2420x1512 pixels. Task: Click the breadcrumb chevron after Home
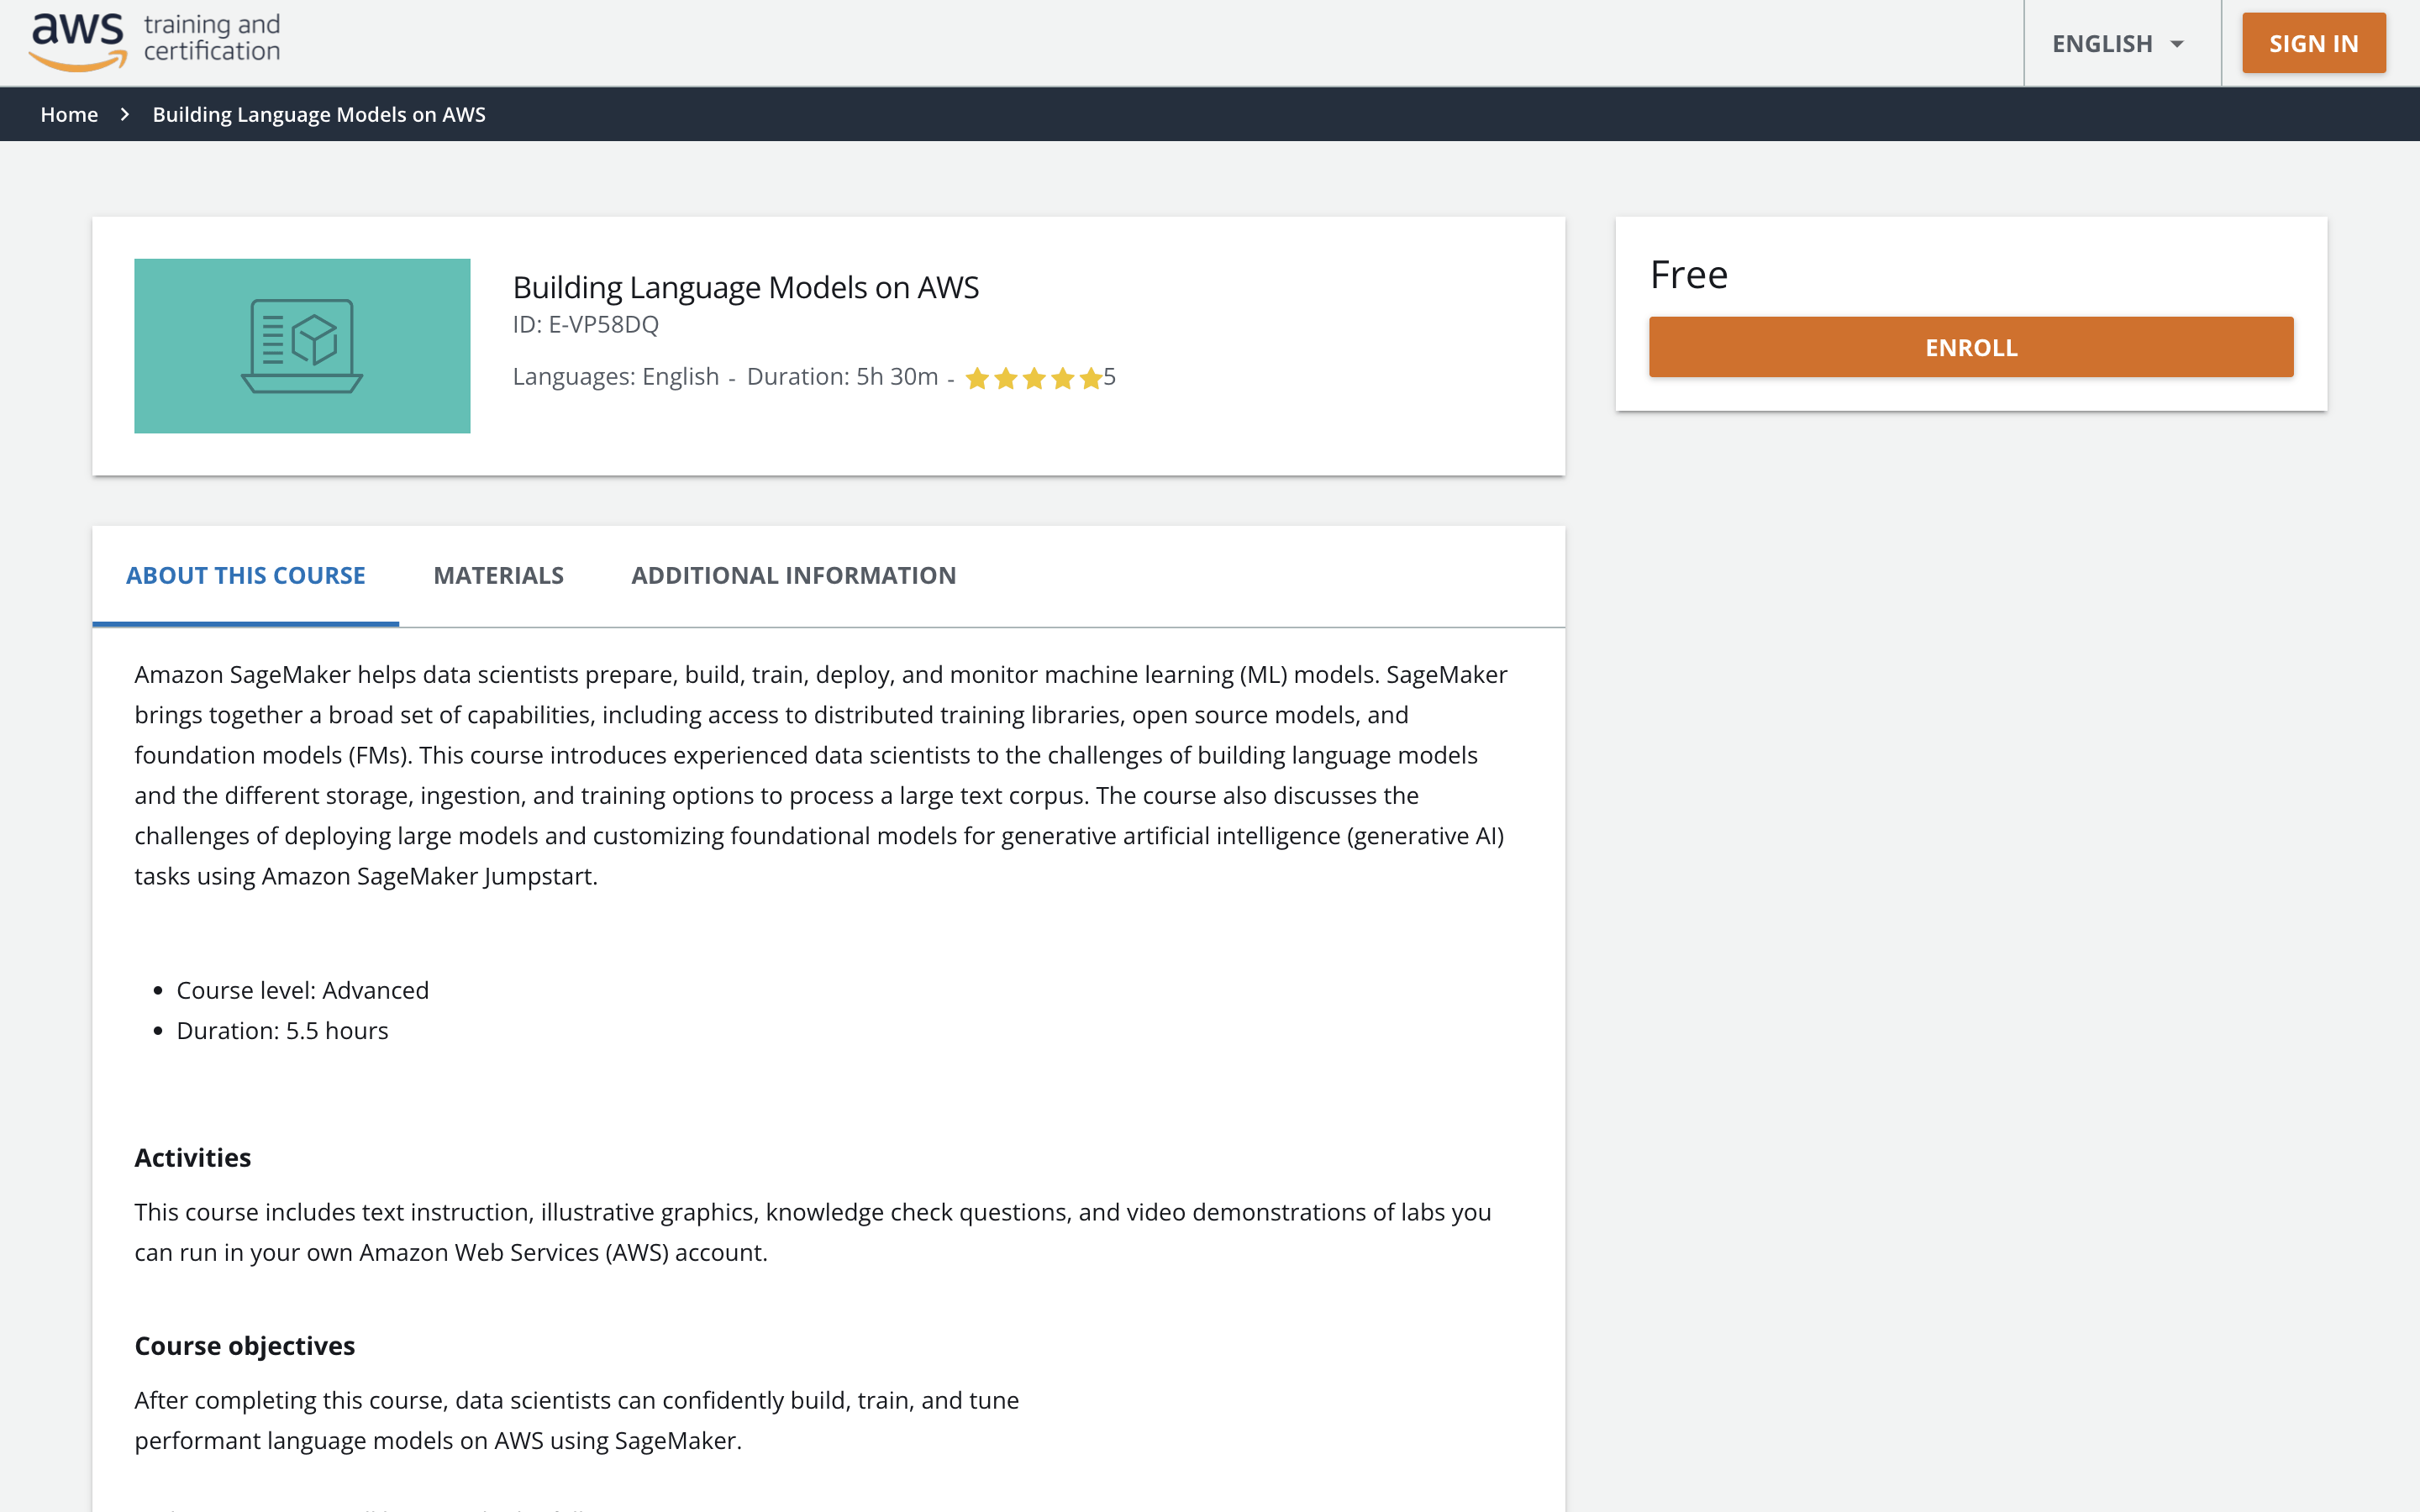tap(125, 115)
